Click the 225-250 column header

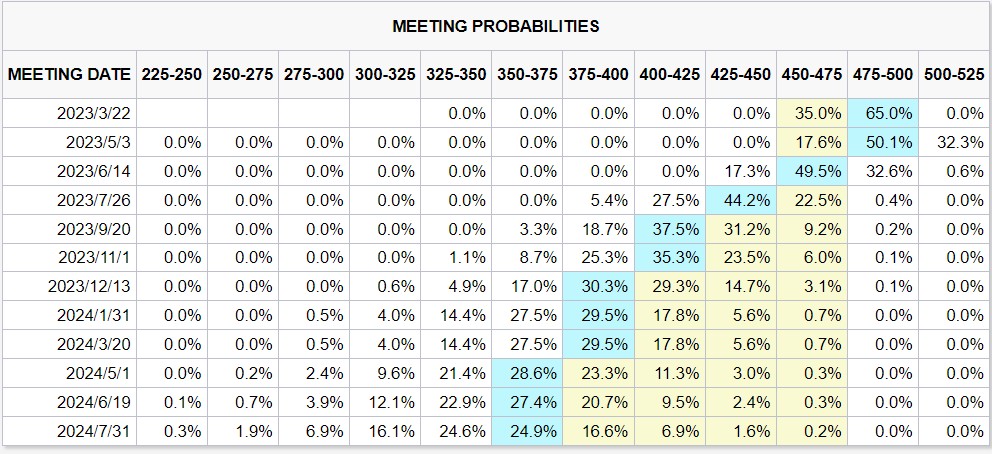tap(171, 75)
